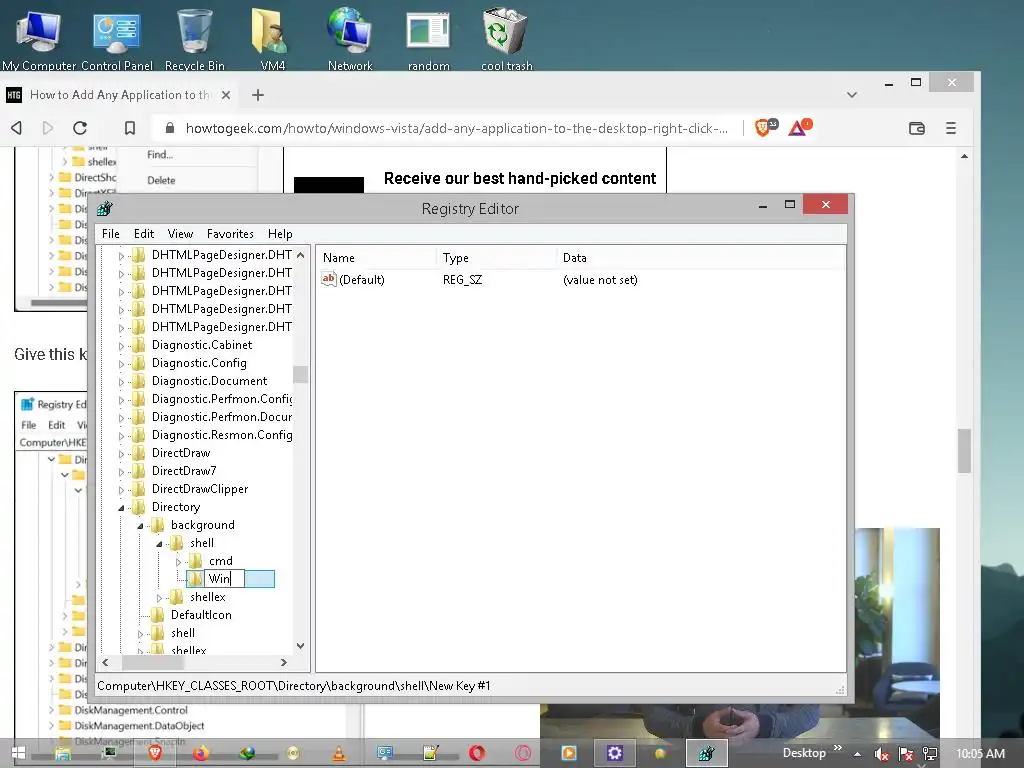Viewport: 1024px width, 768px height.
Task: Collapse the Directory key
Action: tap(121, 507)
